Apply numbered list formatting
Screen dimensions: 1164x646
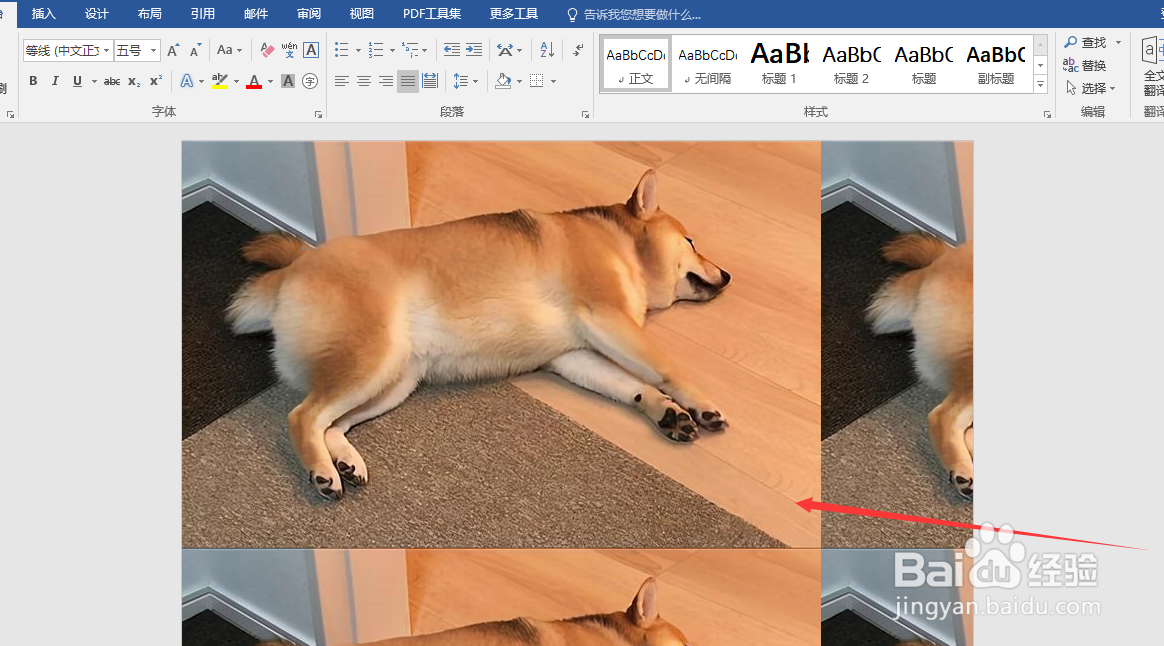coord(376,50)
